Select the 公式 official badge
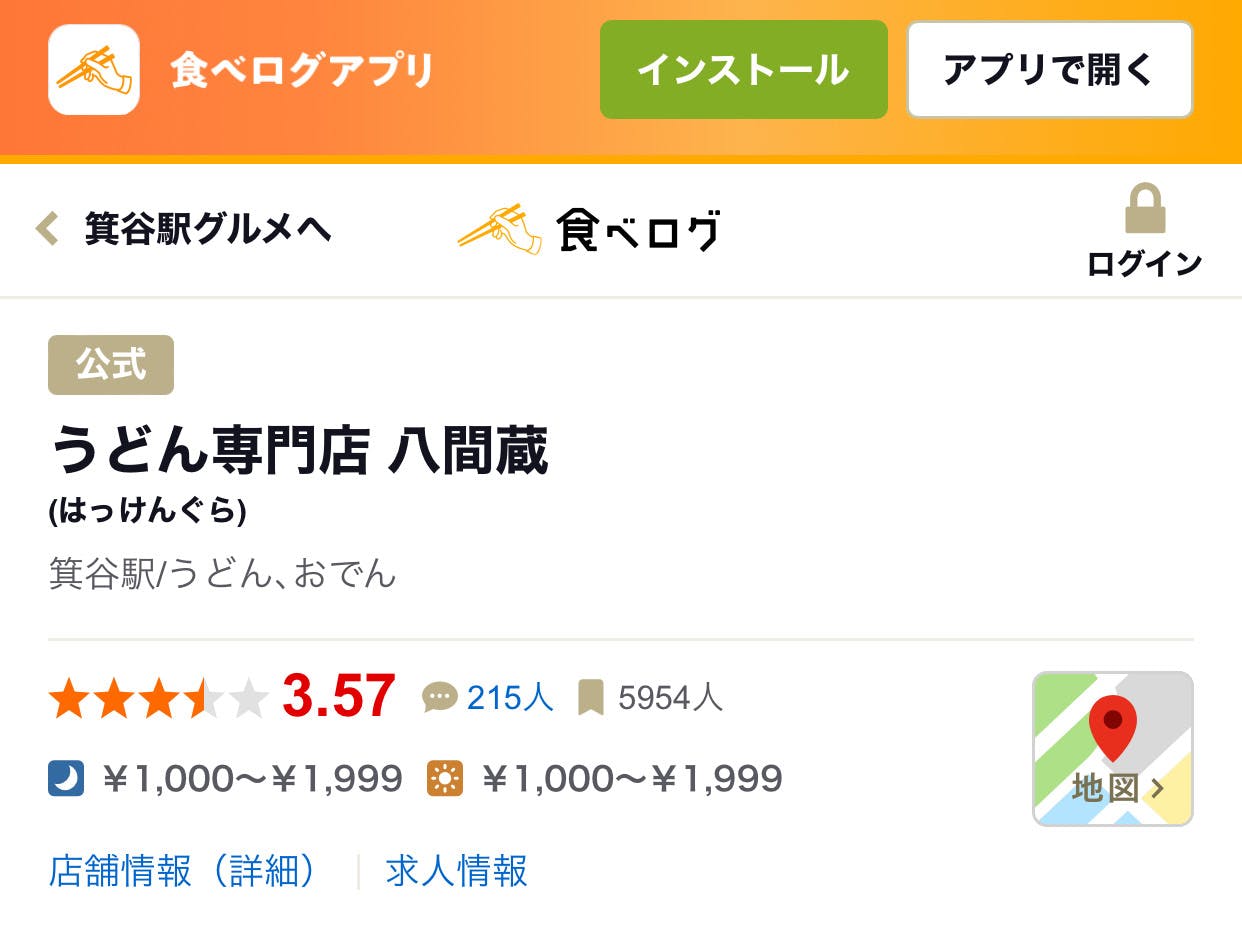This screenshot has width=1242, height=939. pyautogui.click(x=111, y=365)
